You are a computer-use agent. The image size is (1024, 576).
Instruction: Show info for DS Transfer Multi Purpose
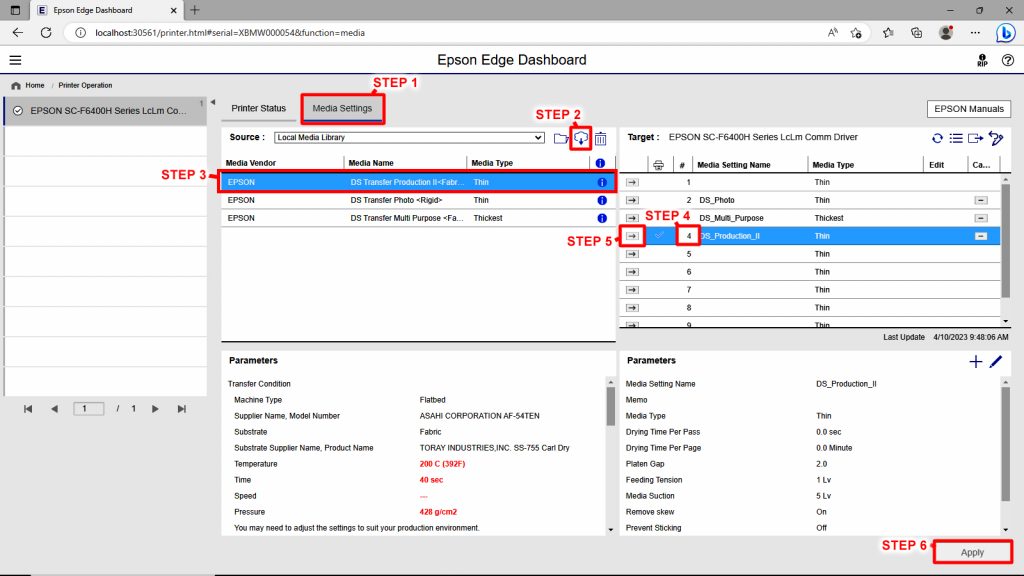pos(601,218)
